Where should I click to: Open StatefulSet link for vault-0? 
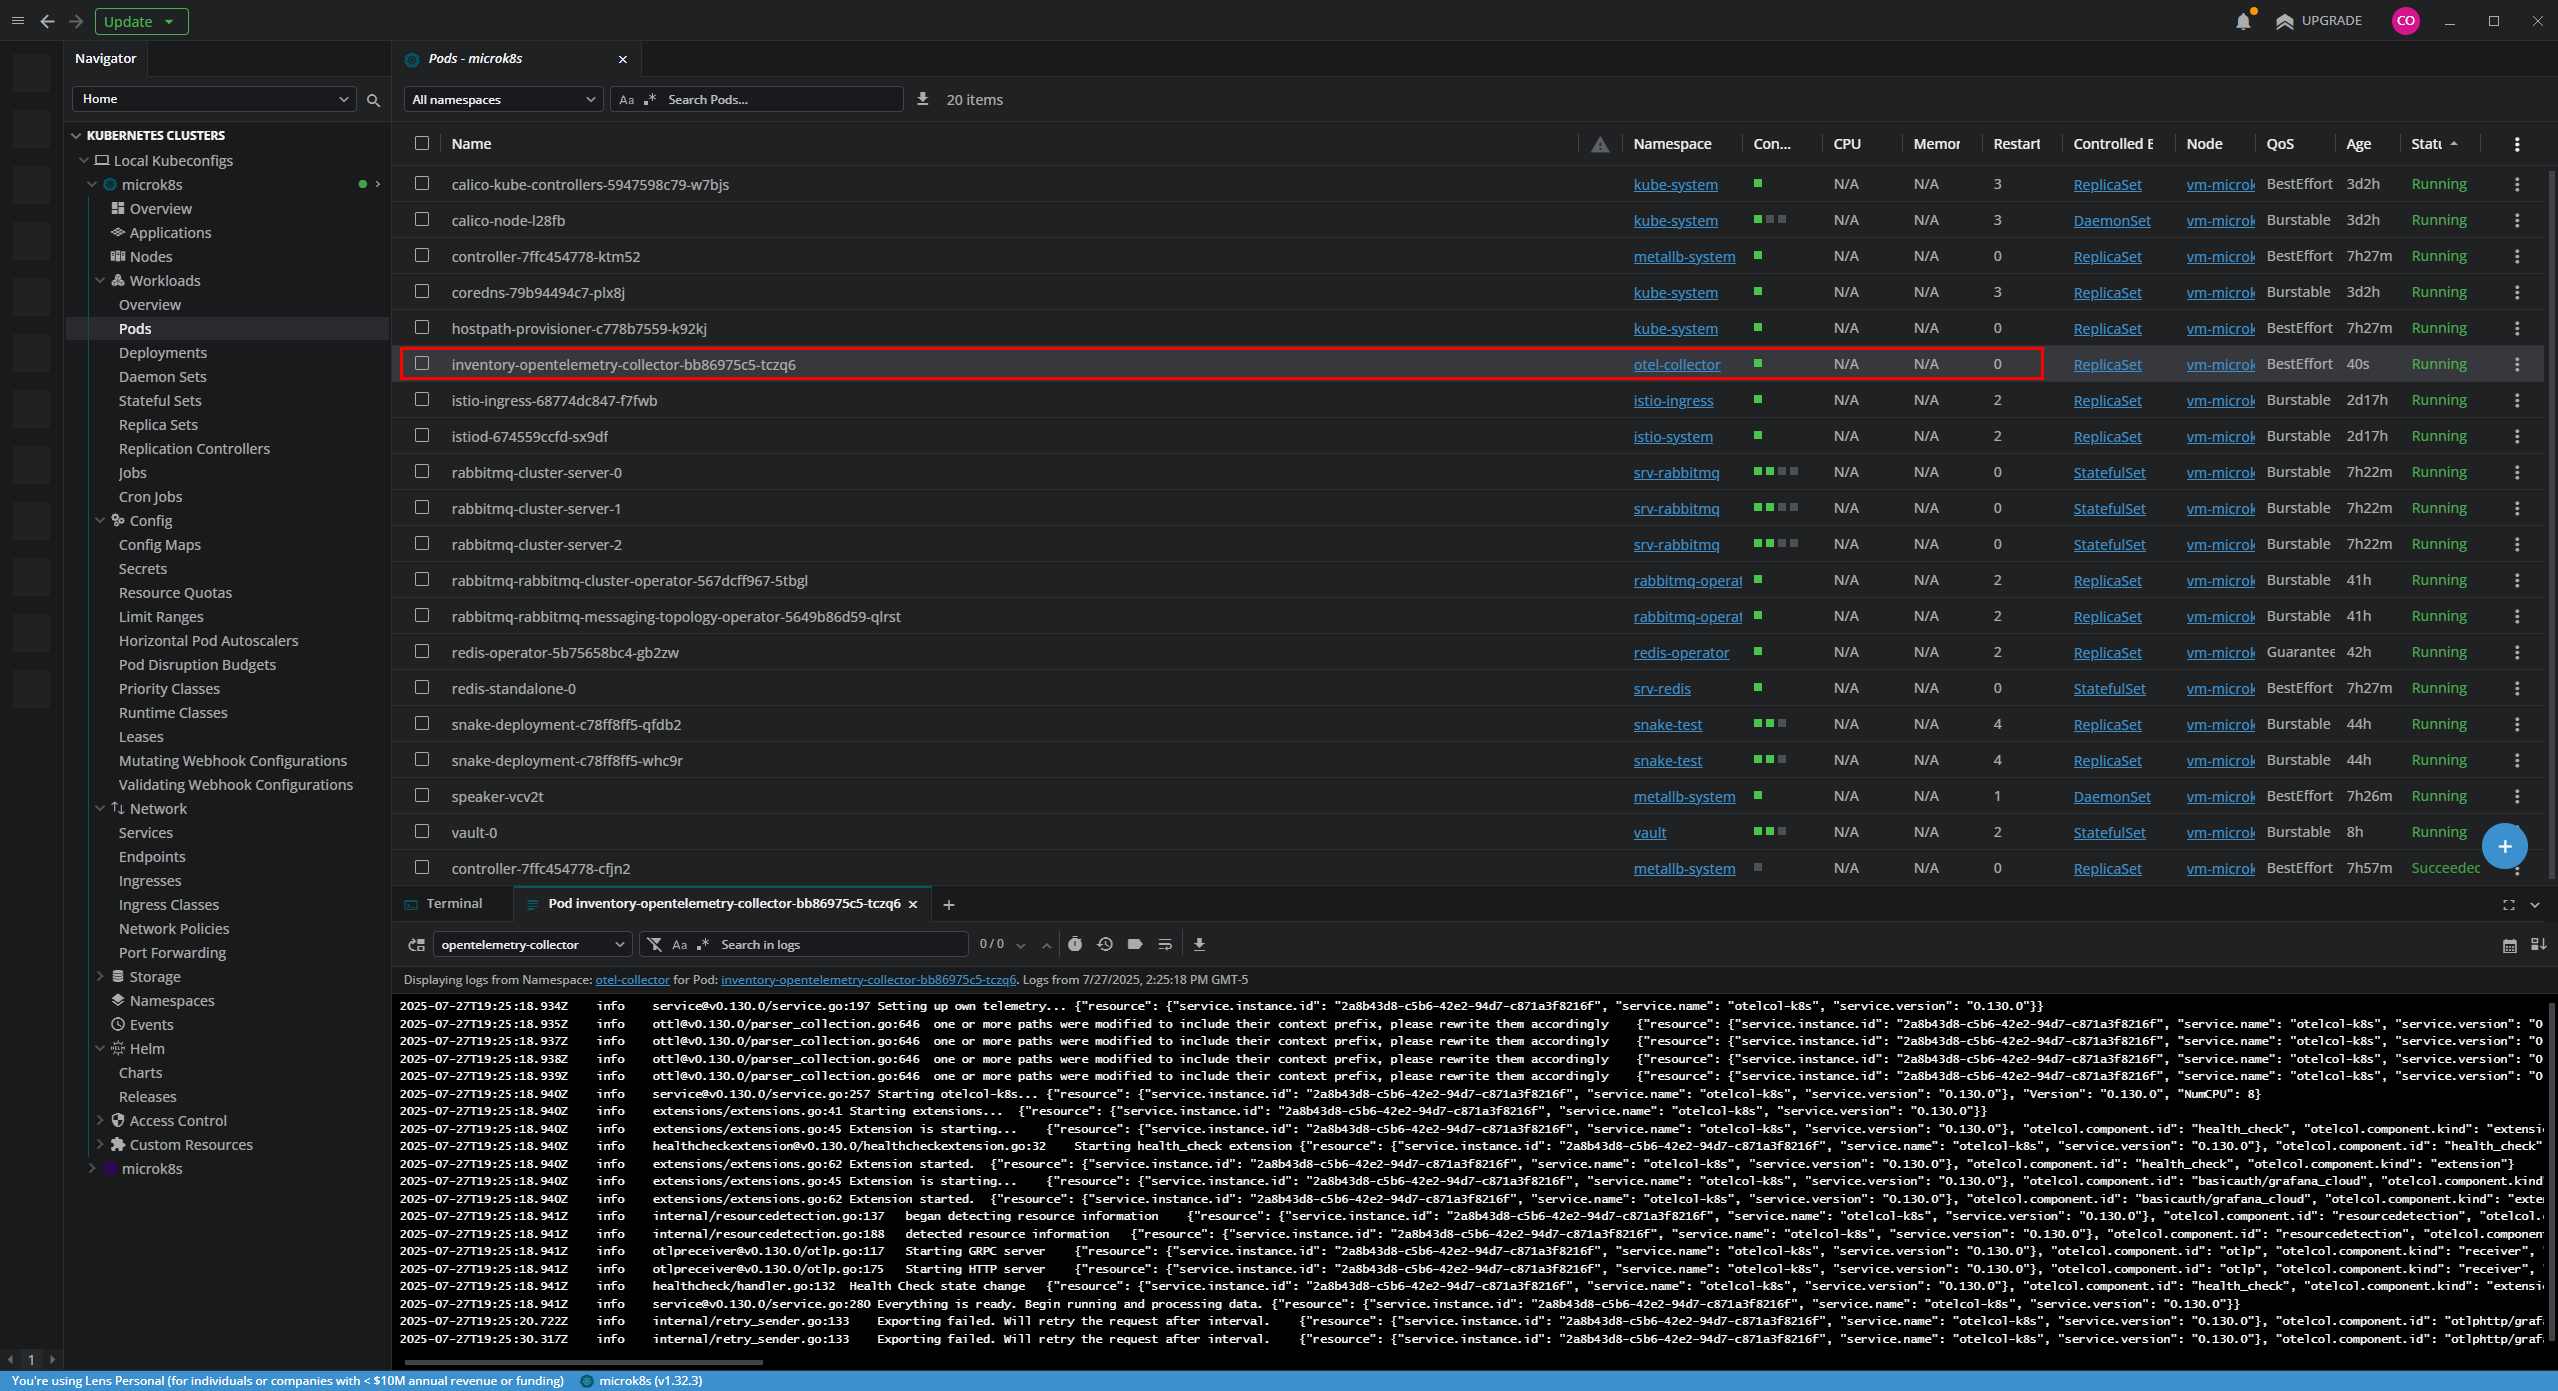click(x=2109, y=832)
